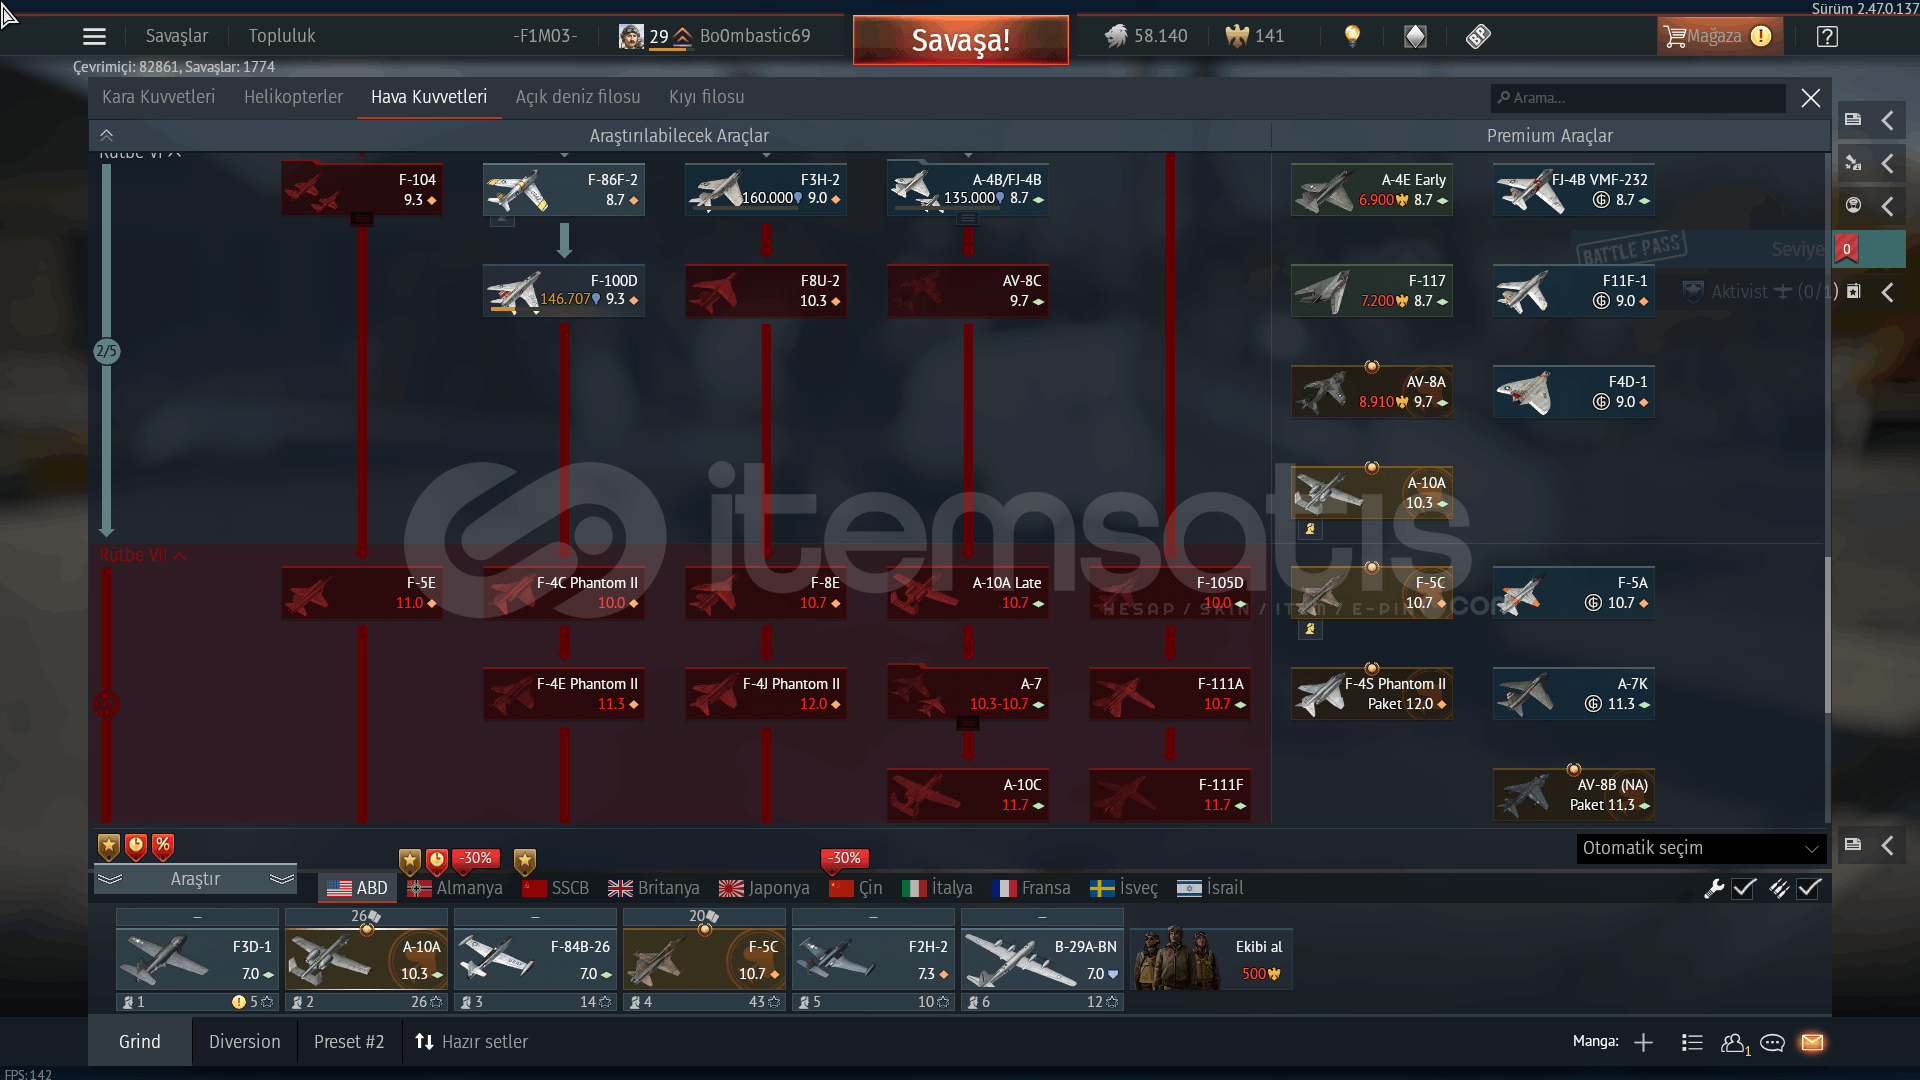Select the F-100D vehicle card
The image size is (1920, 1080).
point(564,291)
